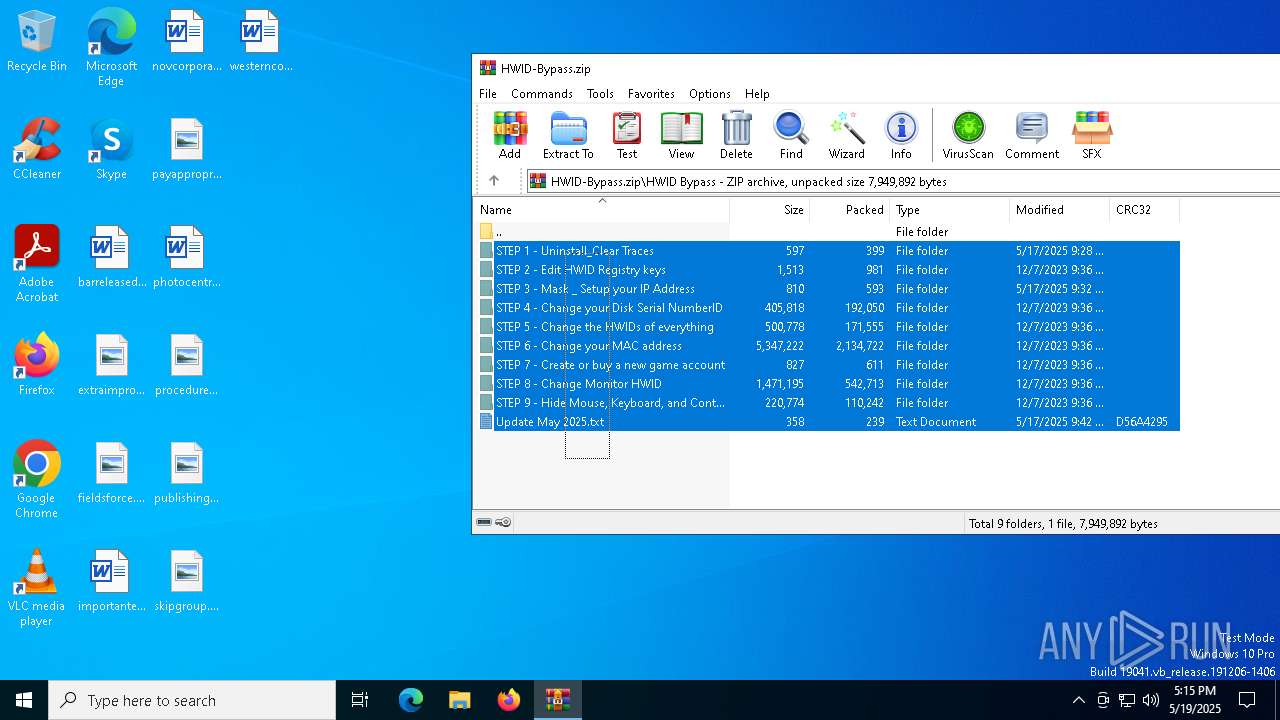Image resolution: width=1280 pixels, height=720 pixels.
Task: Click packed size 2,134,722
Action: point(860,346)
